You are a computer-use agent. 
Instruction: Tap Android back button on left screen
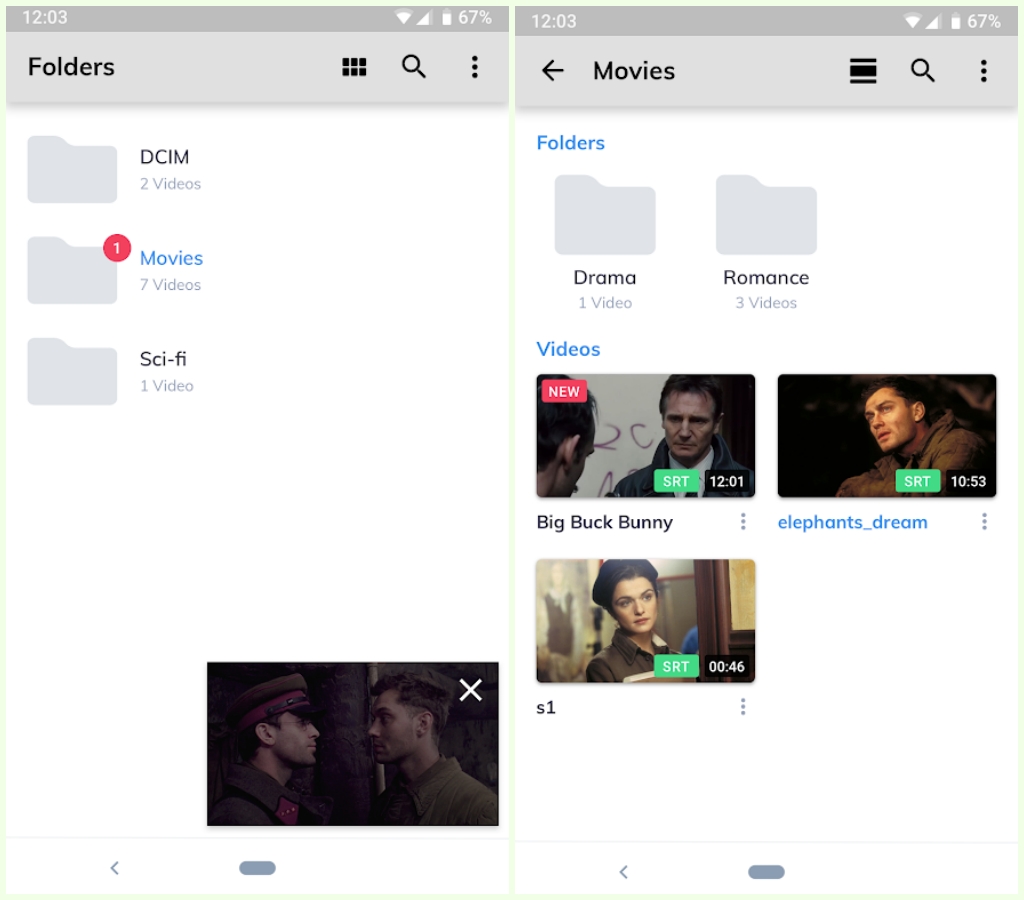[115, 868]
